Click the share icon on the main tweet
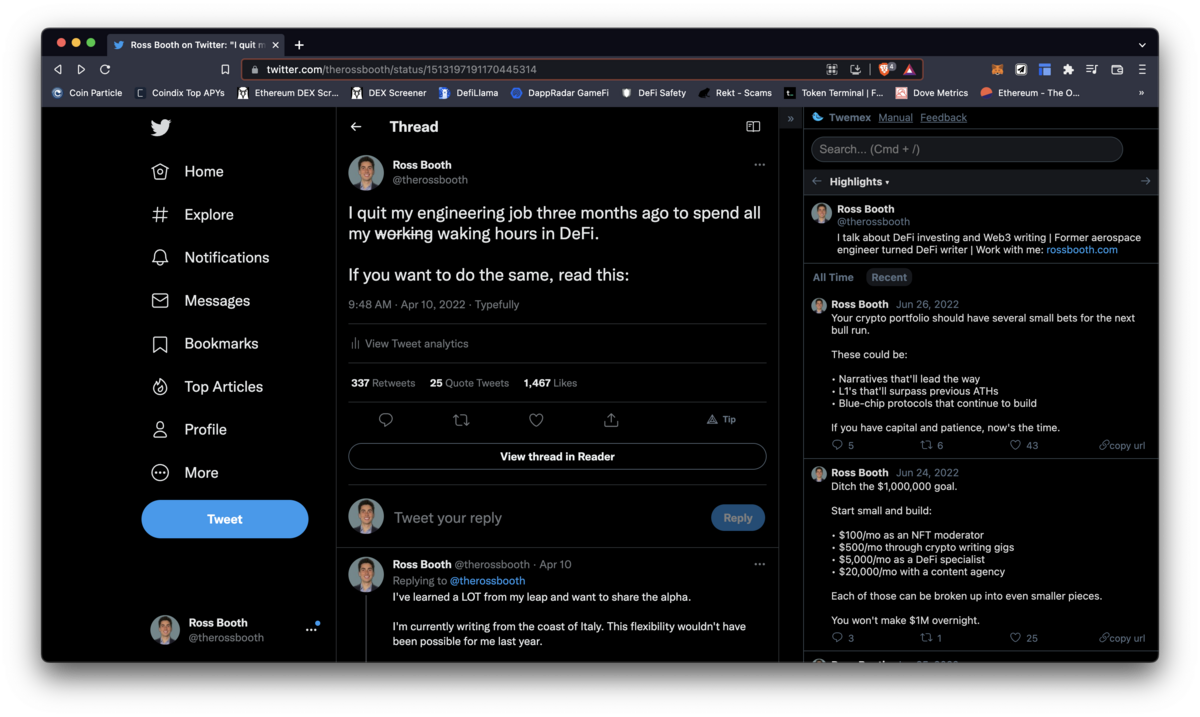The width and height of the screenshot is (1200, 717). click(x=611, y=420)
